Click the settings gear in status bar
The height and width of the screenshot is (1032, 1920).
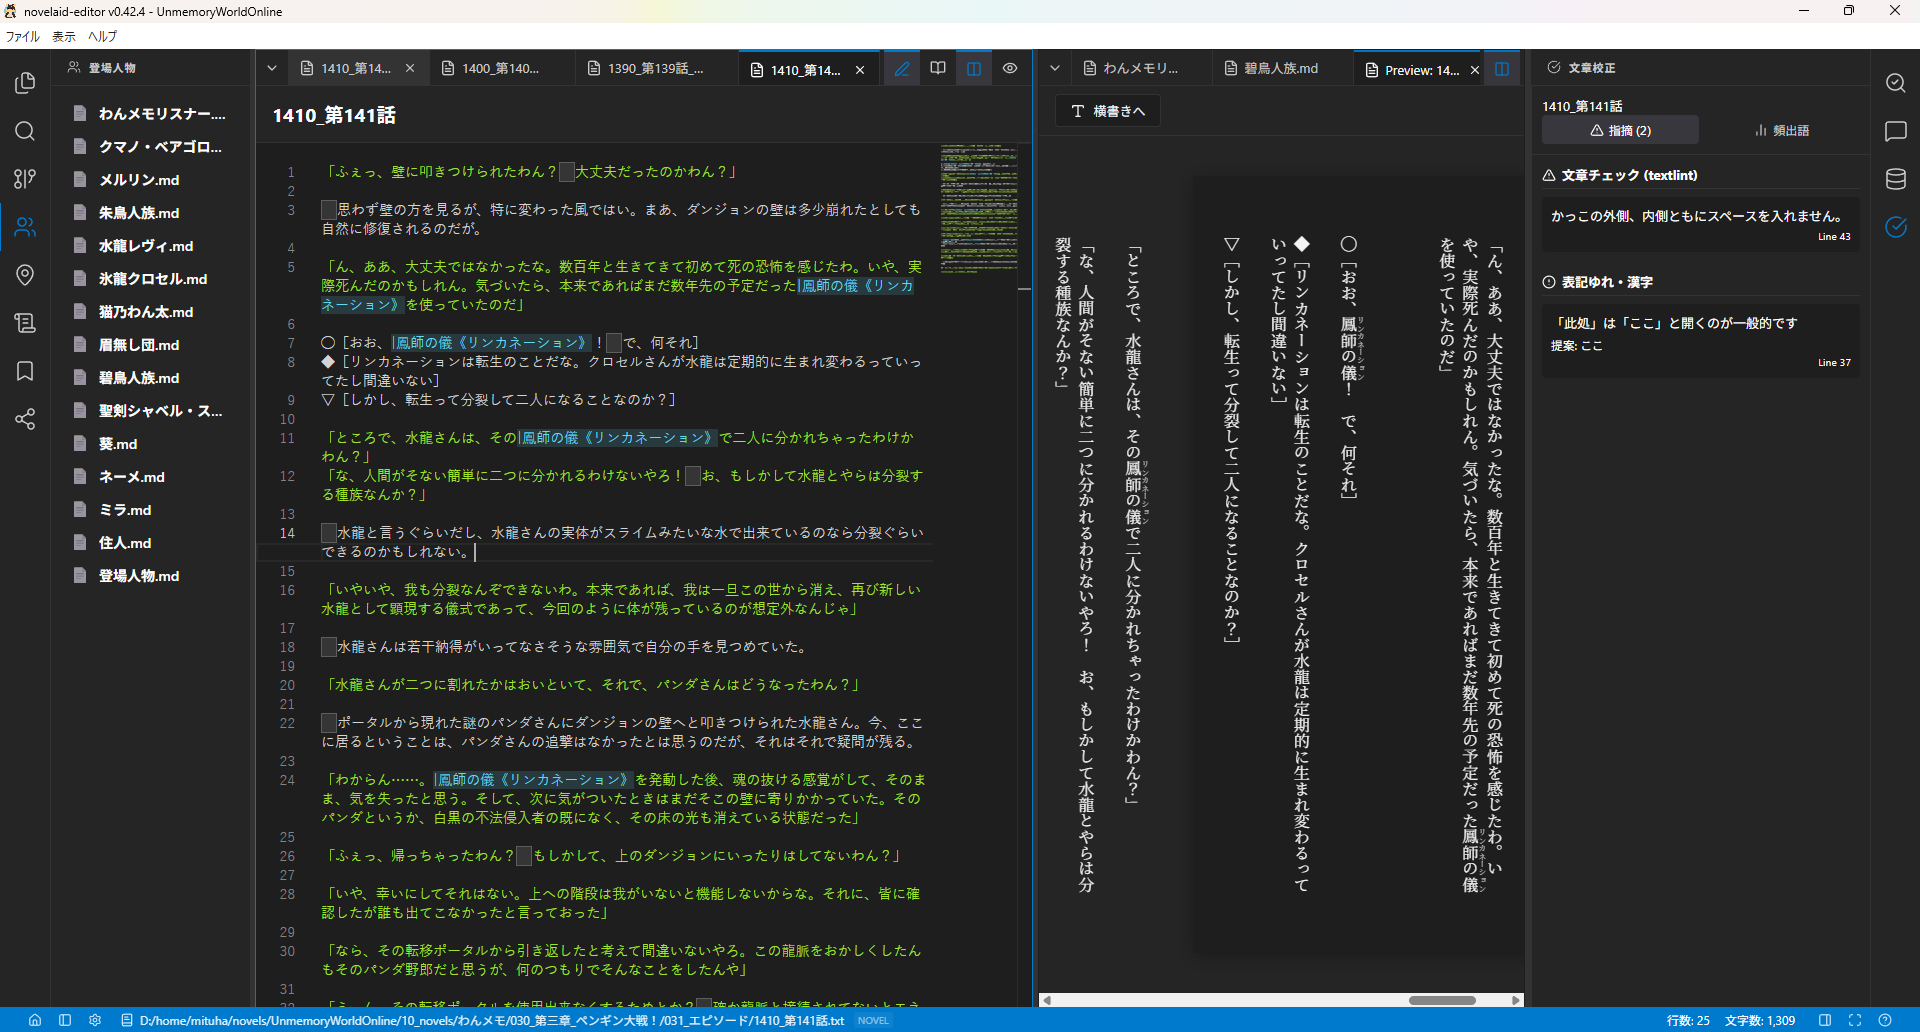pyautogui.click(x=95, y=1020)
